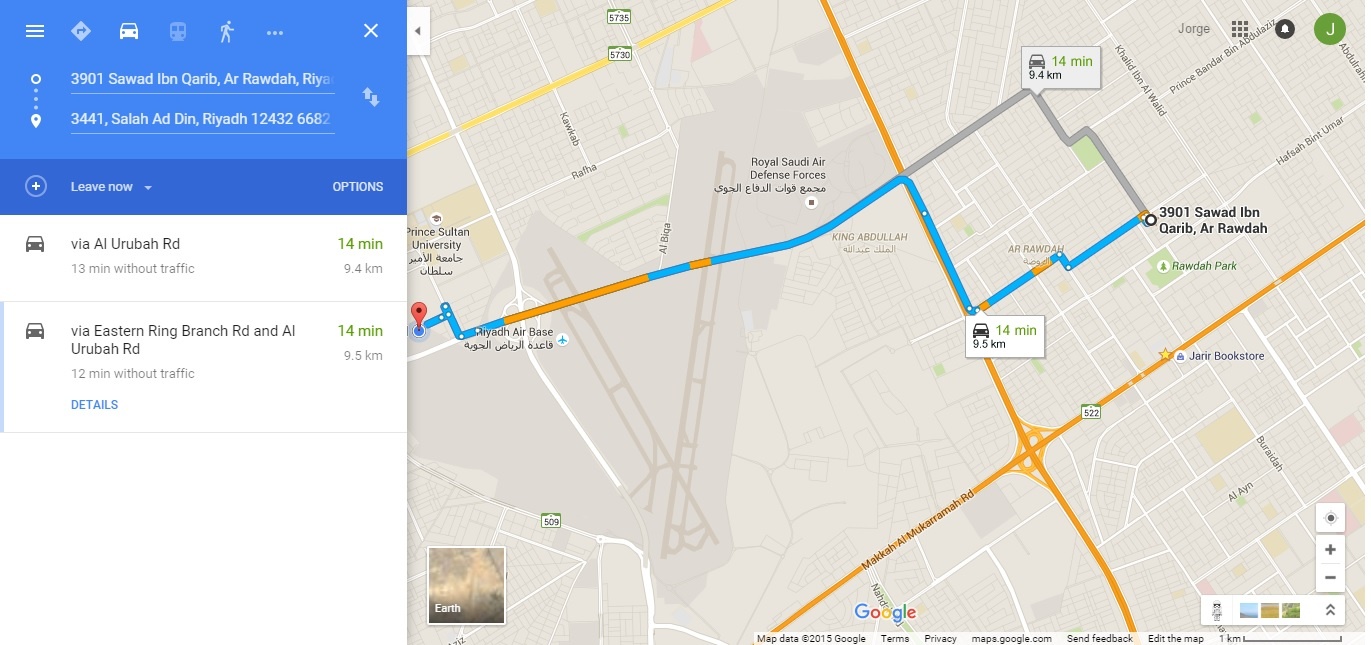Open Street View pegman control
Screen dimensions: 1371x645
[x=1217, y=610]
